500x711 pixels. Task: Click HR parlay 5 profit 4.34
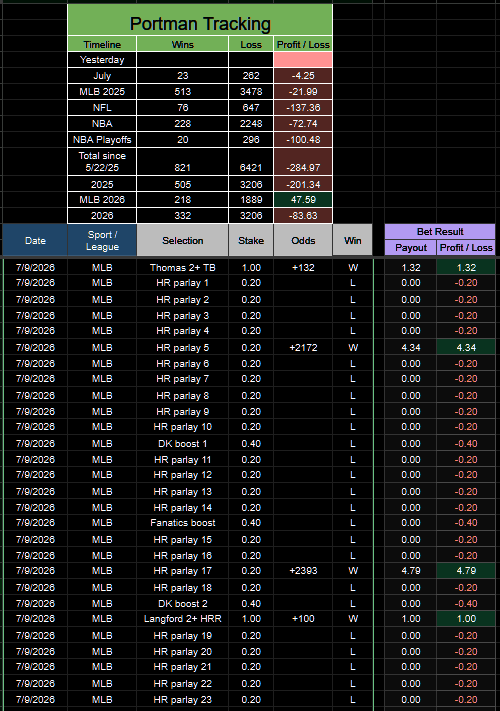466,347
